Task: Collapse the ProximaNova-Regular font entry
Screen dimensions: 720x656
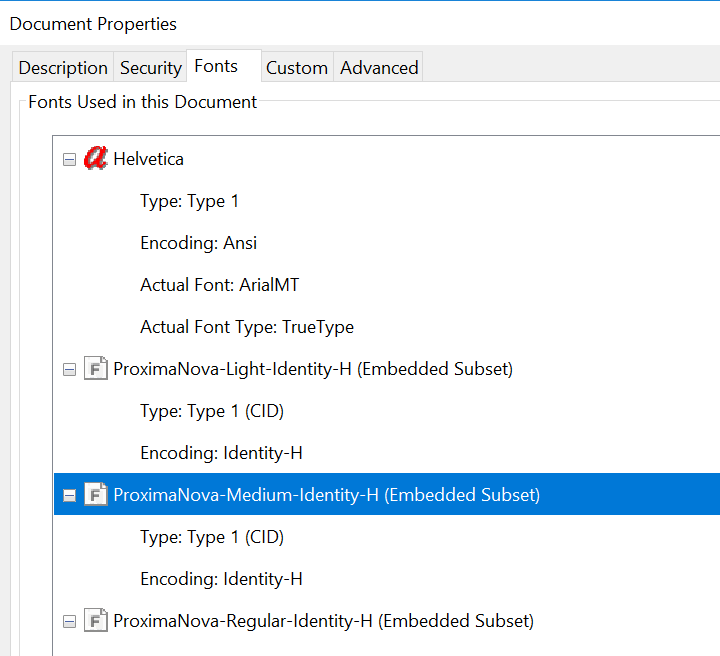Action: [69, 622]
